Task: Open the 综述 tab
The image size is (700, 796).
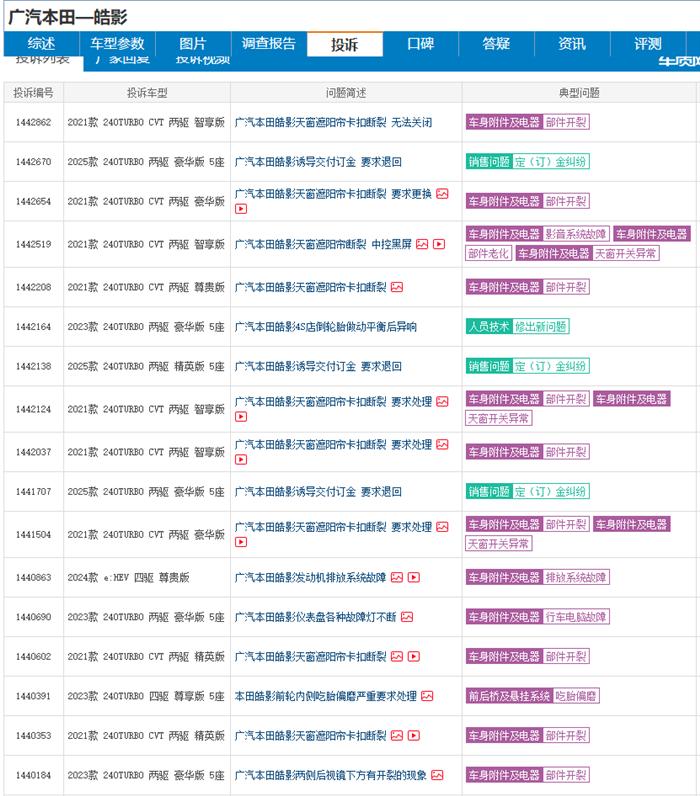Action: [41, 44]
